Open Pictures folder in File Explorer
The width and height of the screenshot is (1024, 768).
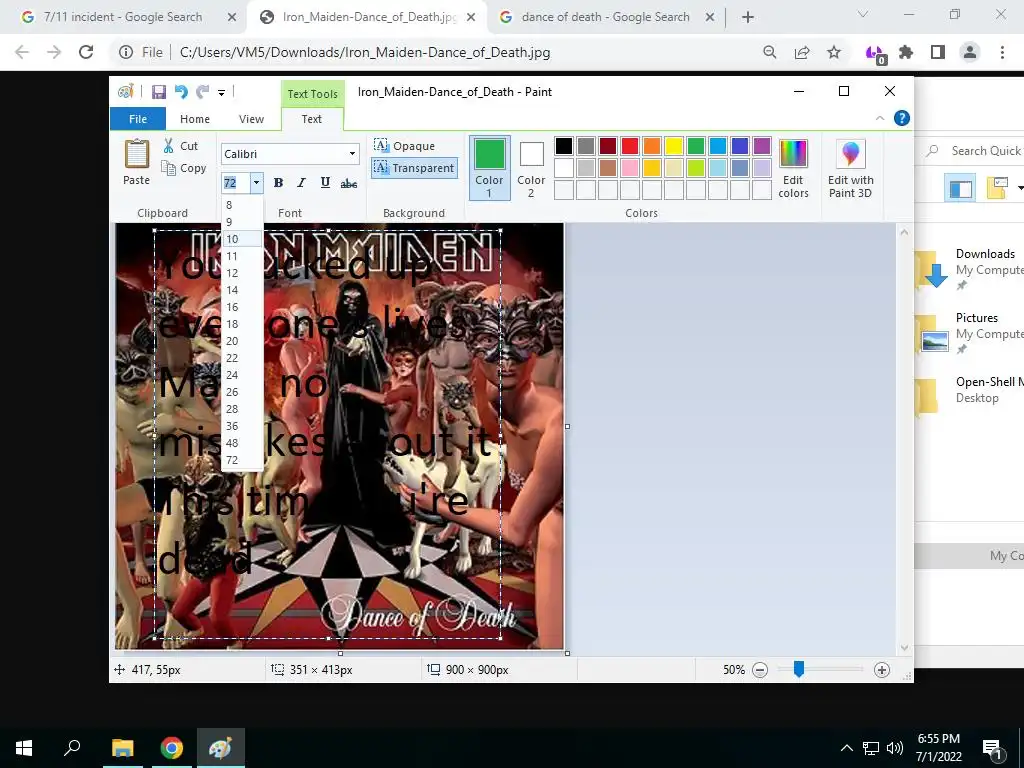click(968, 333)
